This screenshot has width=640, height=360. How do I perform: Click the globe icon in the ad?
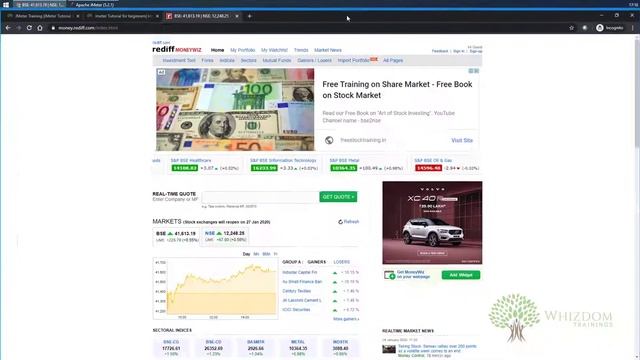coord(329,140)
